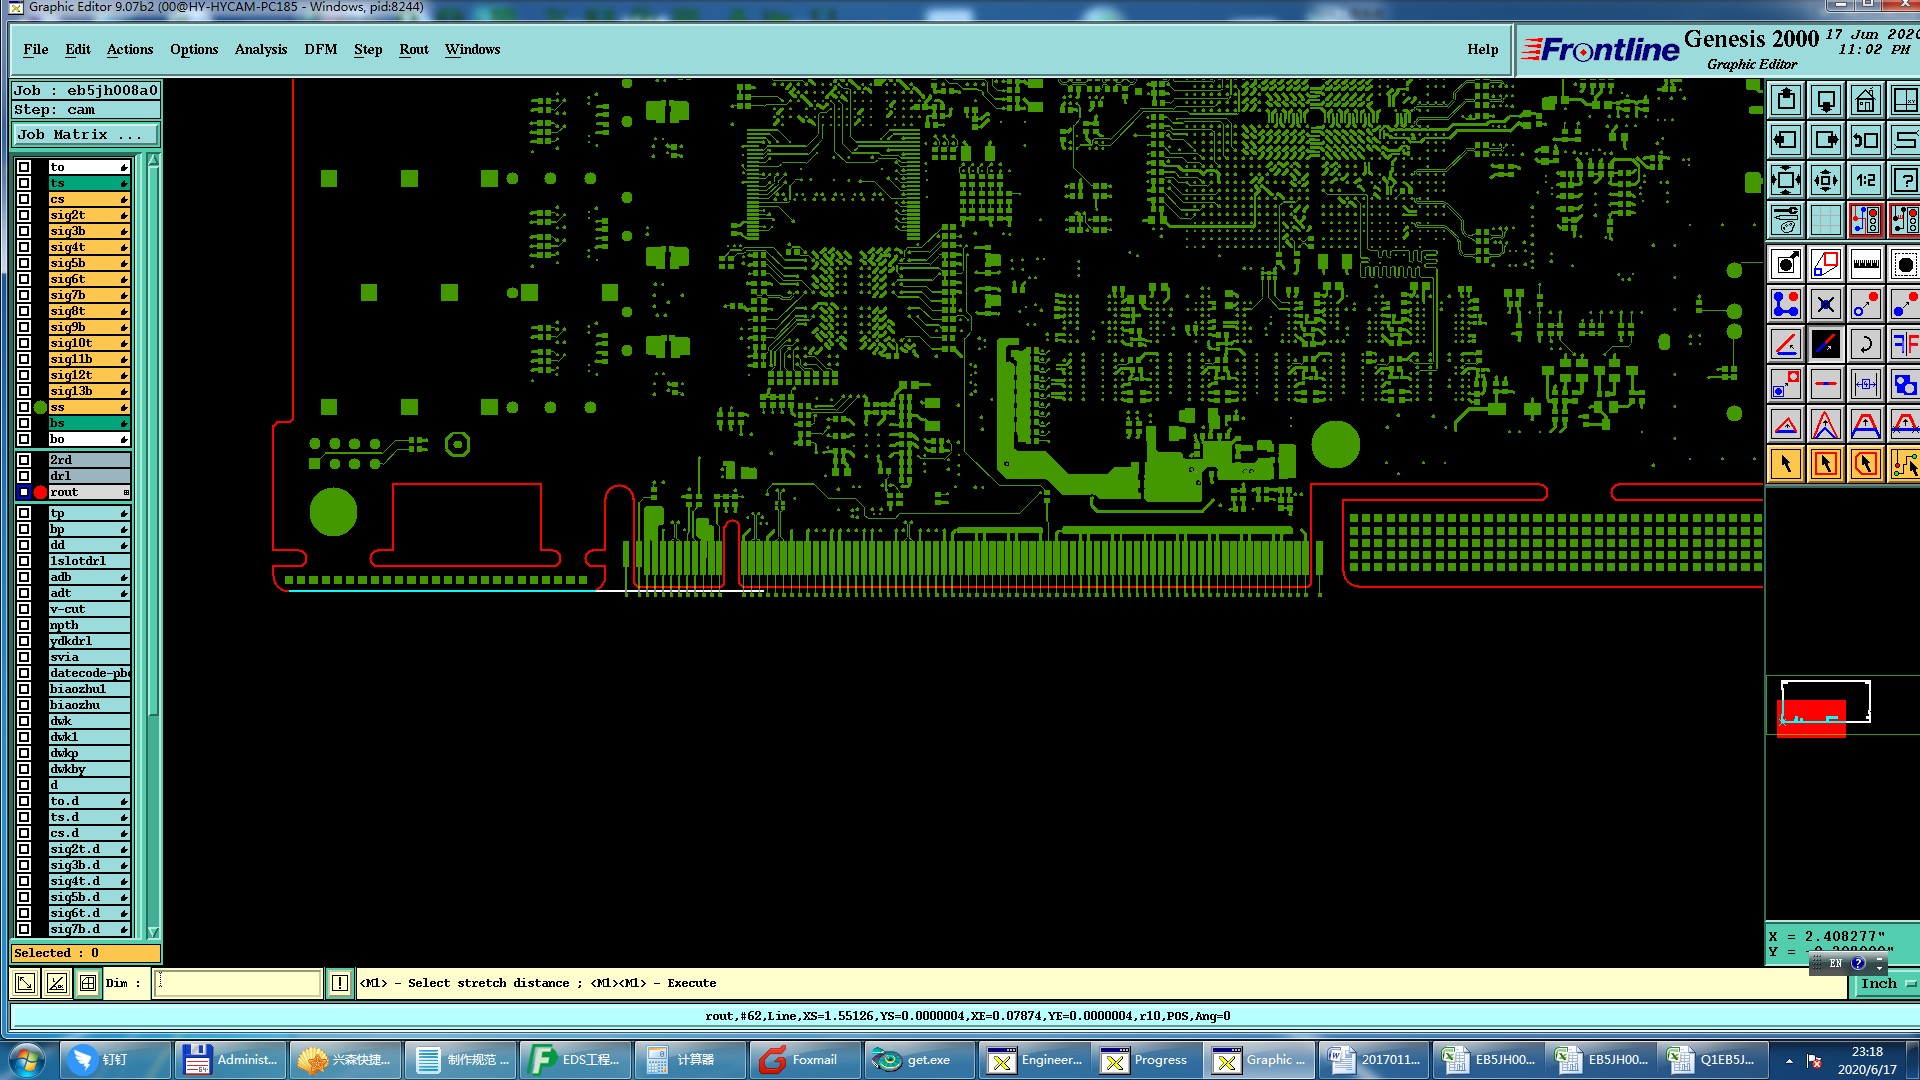Click the 1:2 zoom ratio icon
The width and height of the screenshot is (1920, 1080).
tap(1865, 180)
